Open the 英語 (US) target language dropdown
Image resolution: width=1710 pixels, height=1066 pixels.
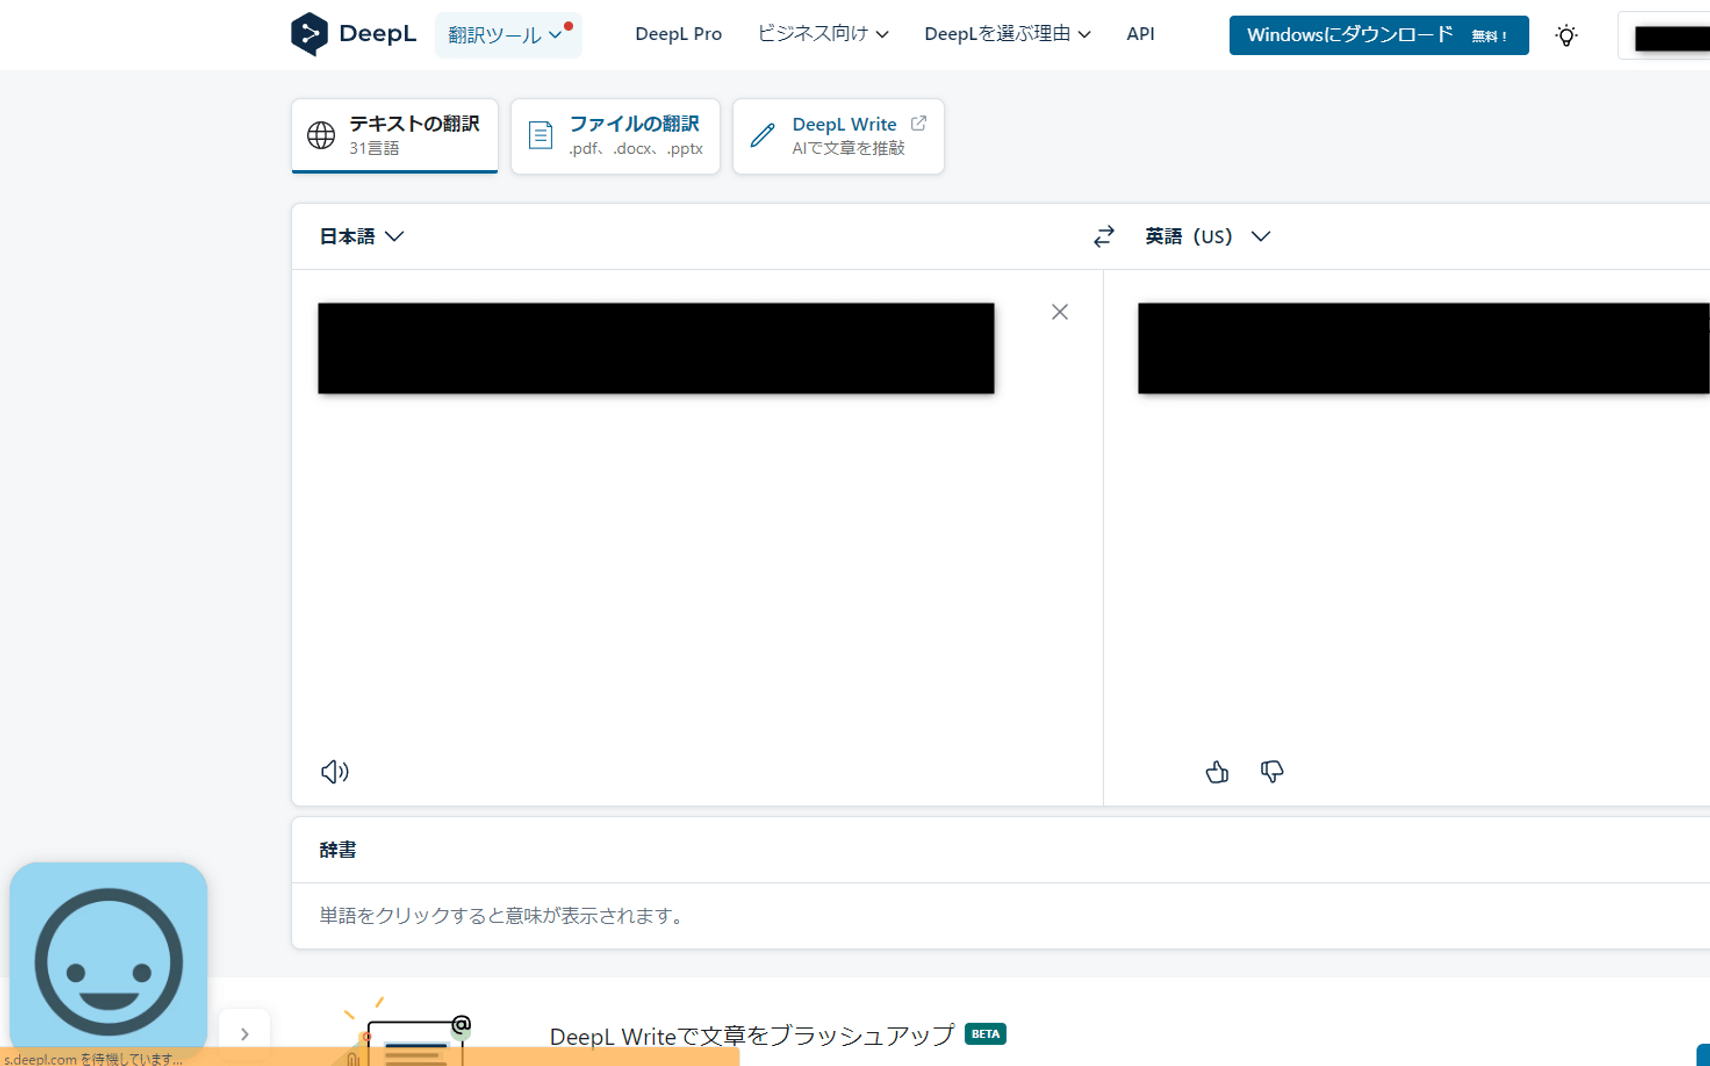1207,237
